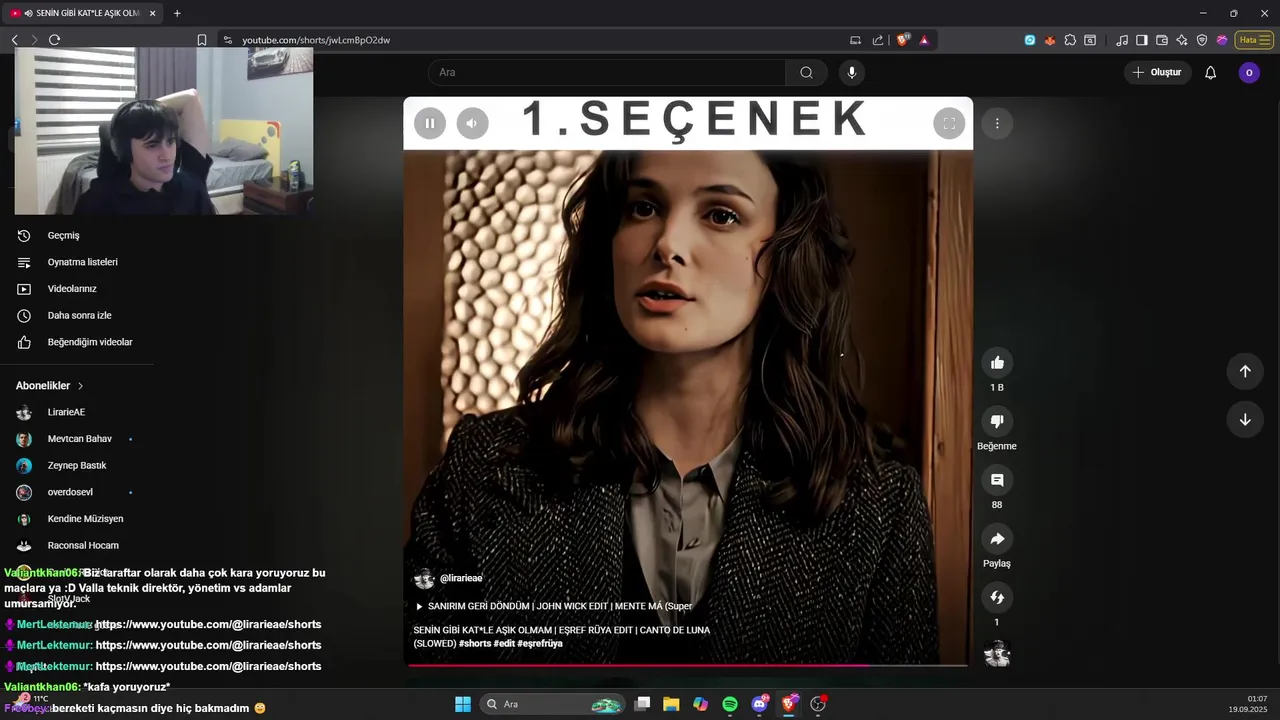Go to the previous short
Screen dimensions: 1280x720
tap(1245, 371)
